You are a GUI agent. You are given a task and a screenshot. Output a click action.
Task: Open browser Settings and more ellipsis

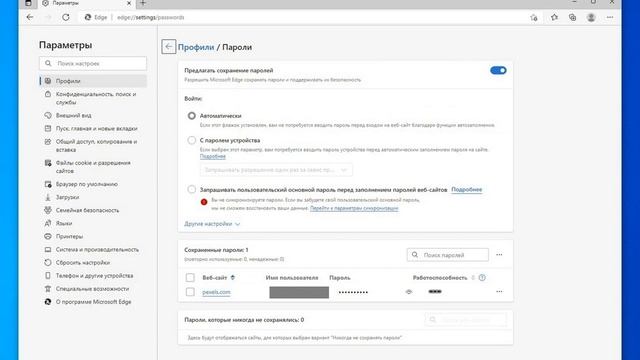tap(610, 17)
